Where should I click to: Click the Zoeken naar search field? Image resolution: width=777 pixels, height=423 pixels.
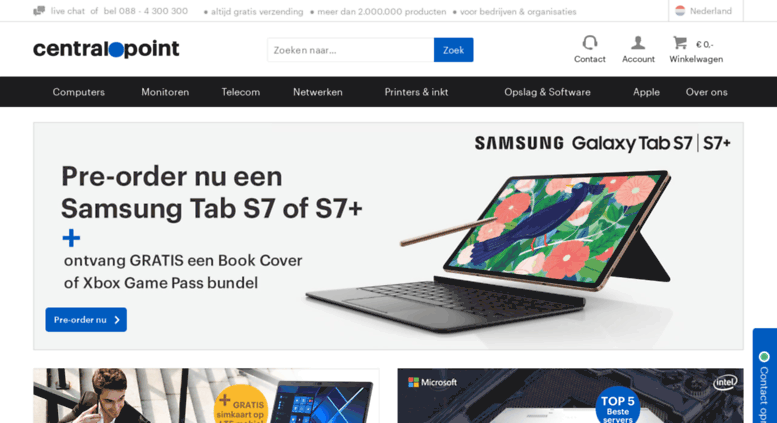351,50
